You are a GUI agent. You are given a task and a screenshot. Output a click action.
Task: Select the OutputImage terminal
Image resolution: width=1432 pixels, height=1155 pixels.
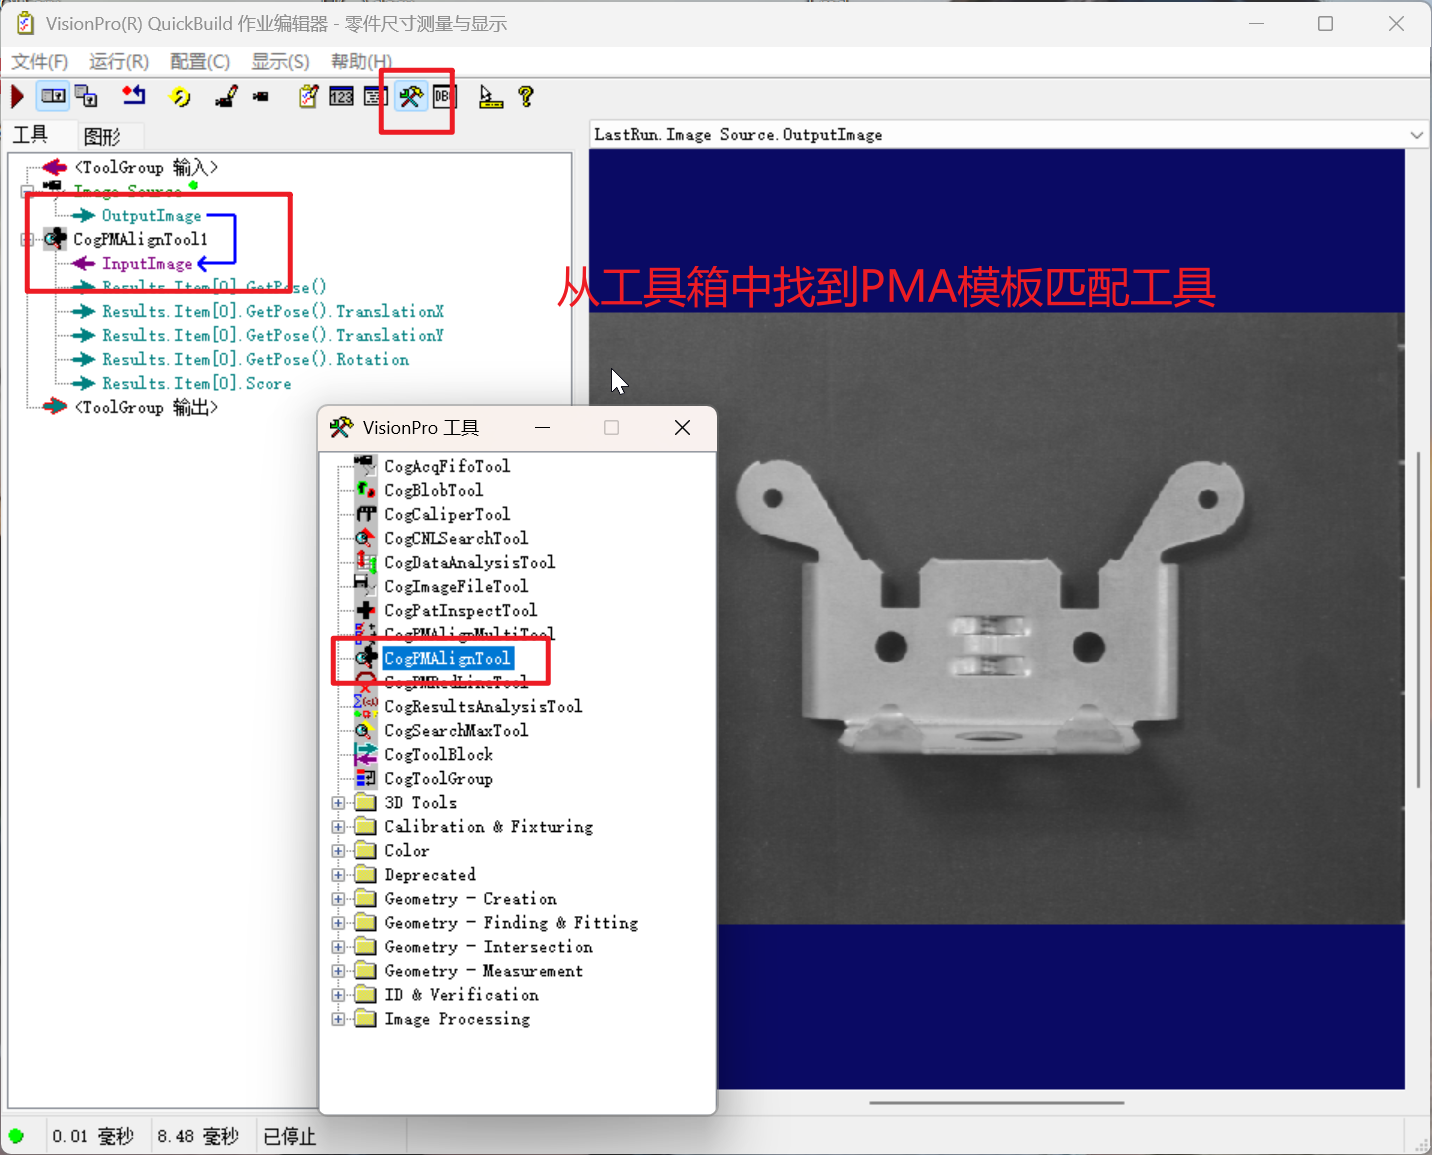click(151, 215)
